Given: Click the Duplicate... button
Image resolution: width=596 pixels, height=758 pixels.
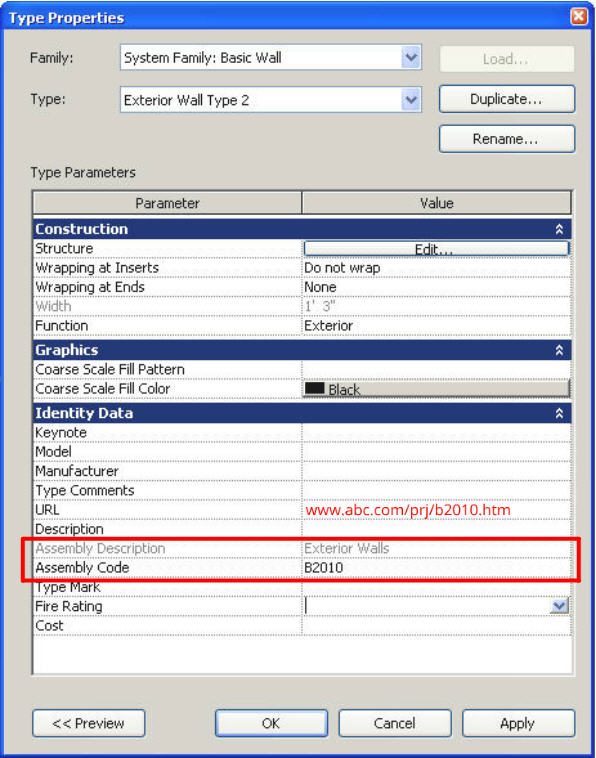Looking at the screenshot, I should click(507, 99).
